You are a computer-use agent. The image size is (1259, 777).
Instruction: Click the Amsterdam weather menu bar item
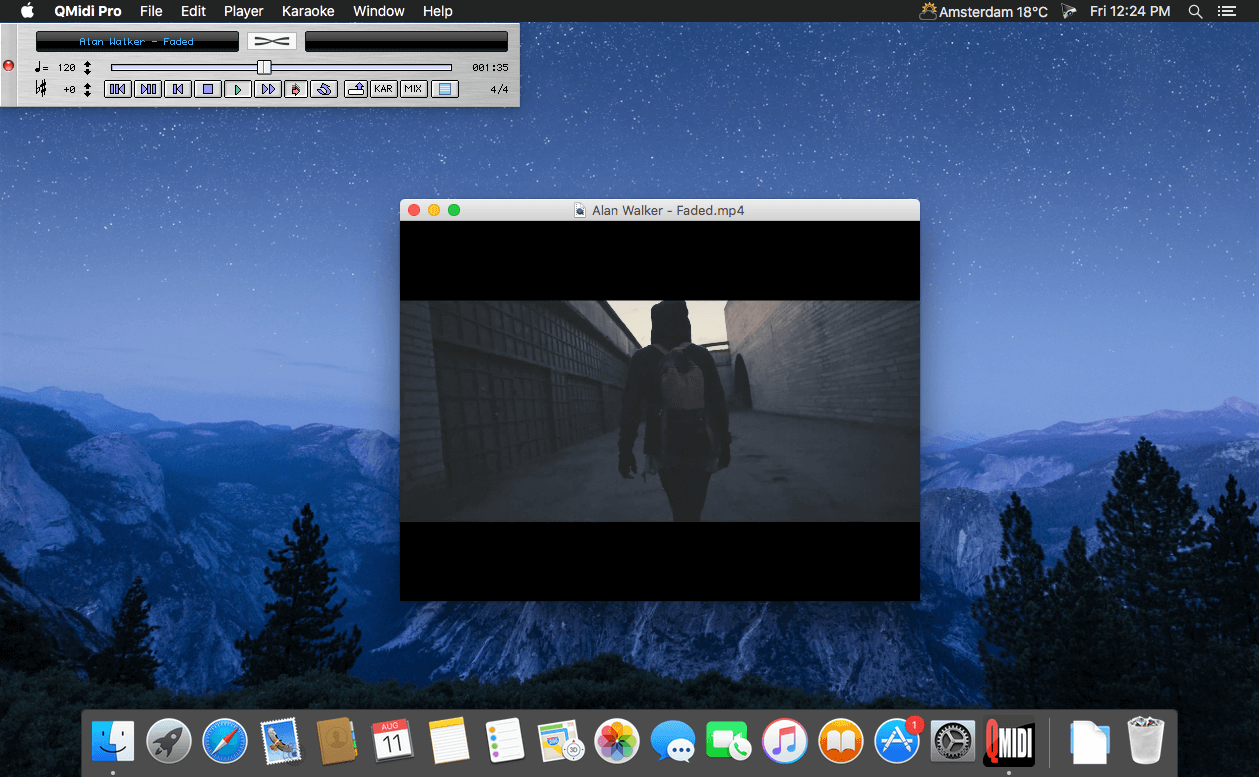984,11
